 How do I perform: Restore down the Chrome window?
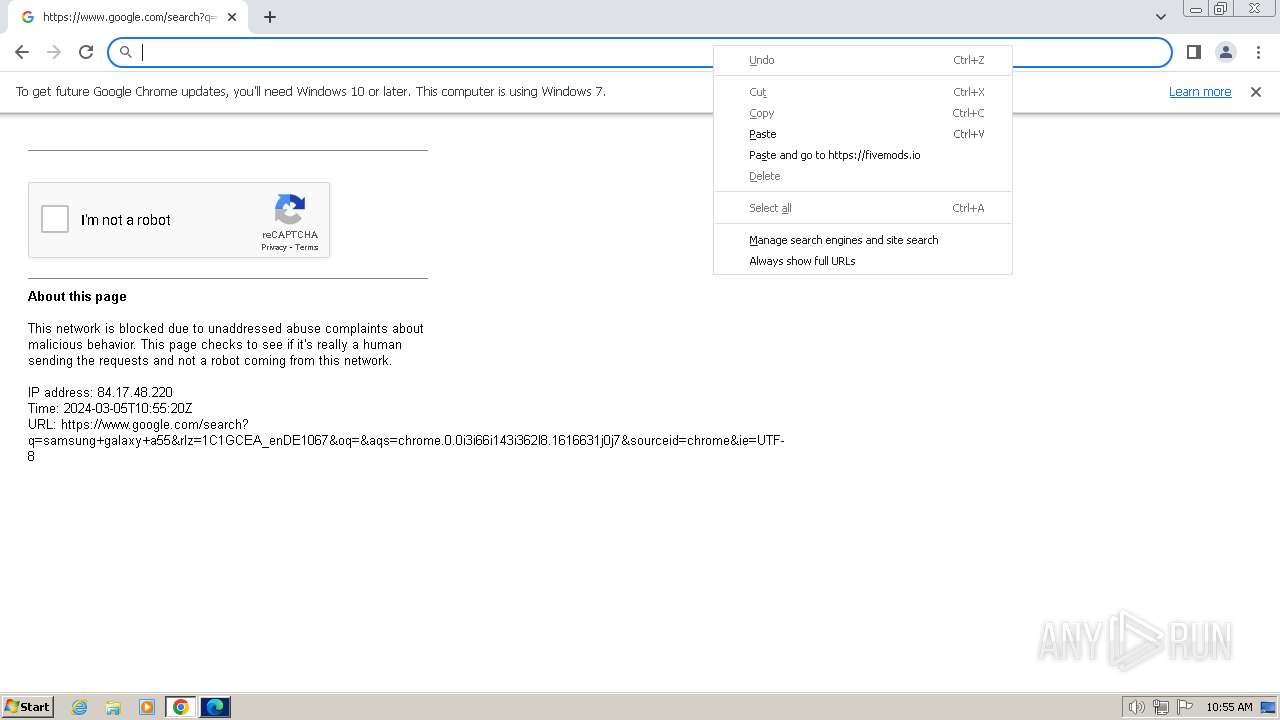pos(1221,9)
